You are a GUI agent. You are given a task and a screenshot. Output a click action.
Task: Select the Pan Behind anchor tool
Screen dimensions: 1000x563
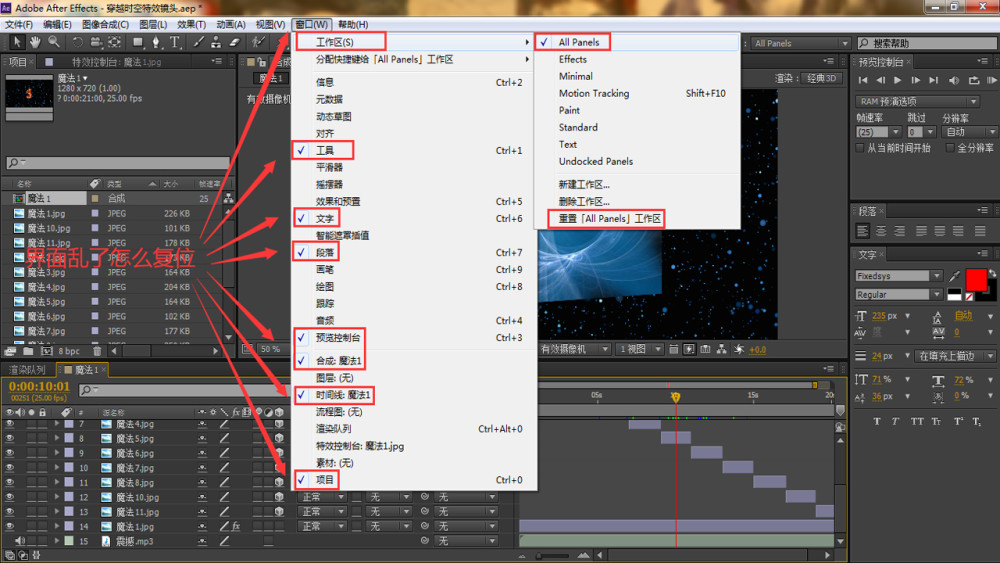pos(114,42)
